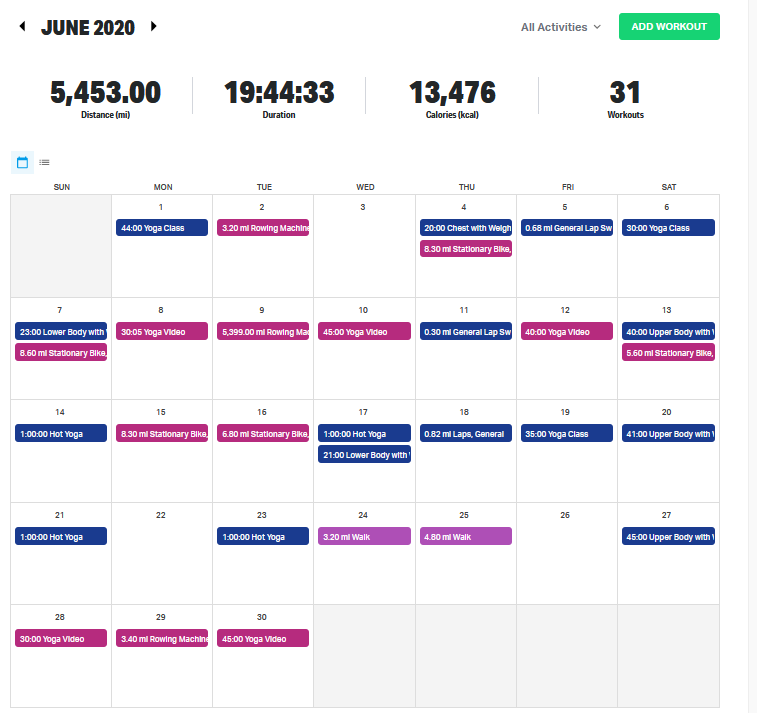Open the 0.68 mi General Lap Swim entry
The width and height of the screenshot is (757, 713).
coord(566,228)
